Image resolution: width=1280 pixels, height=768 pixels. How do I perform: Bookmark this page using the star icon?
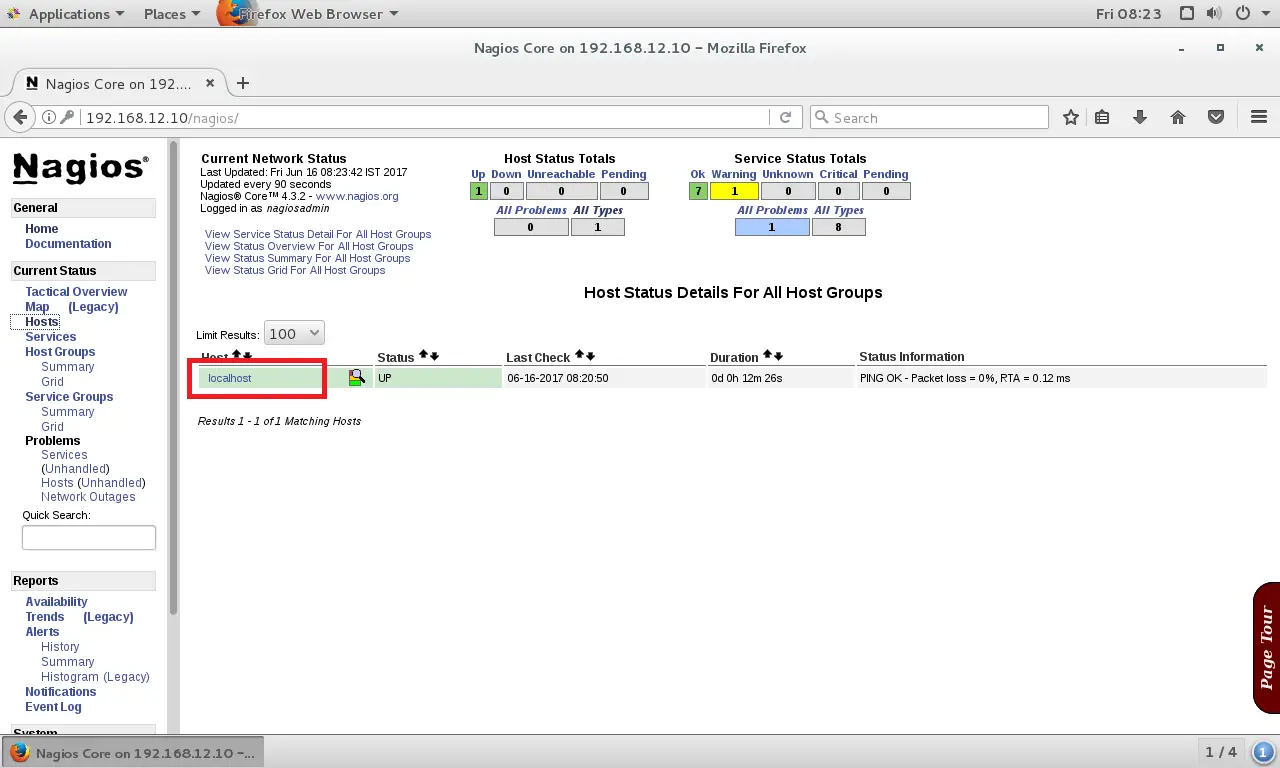(1071, 116)
